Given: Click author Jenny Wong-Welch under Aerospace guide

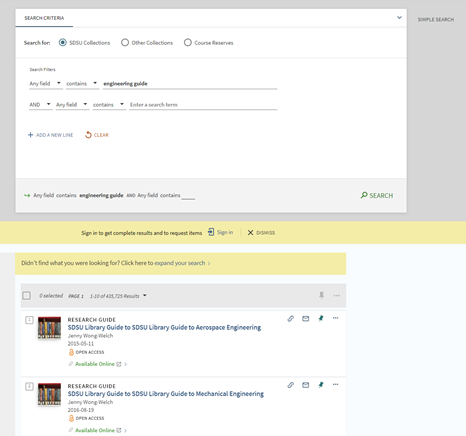Looking at the screenshot, I should pos(90,336).
